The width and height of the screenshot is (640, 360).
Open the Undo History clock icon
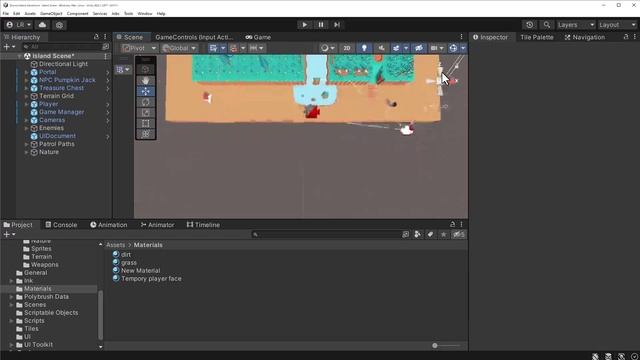[529, 25]
